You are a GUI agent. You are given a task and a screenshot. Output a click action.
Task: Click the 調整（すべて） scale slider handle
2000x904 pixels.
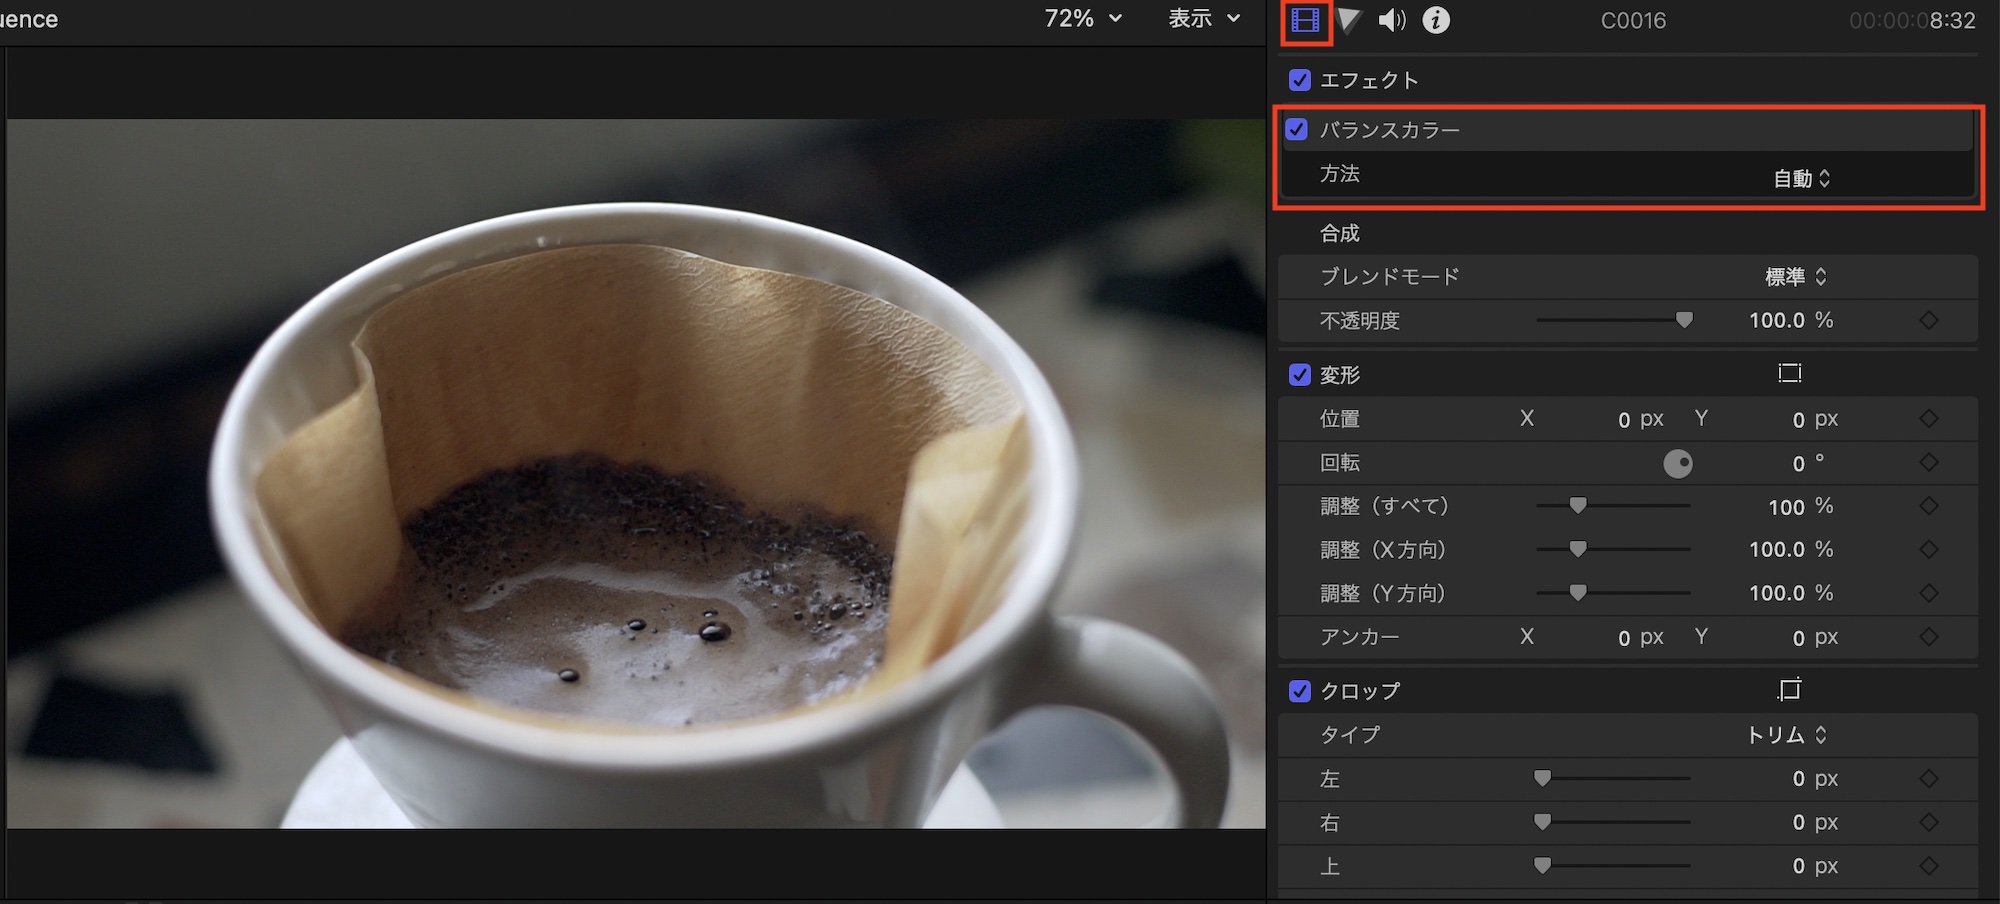click(x=1578, y=506)
